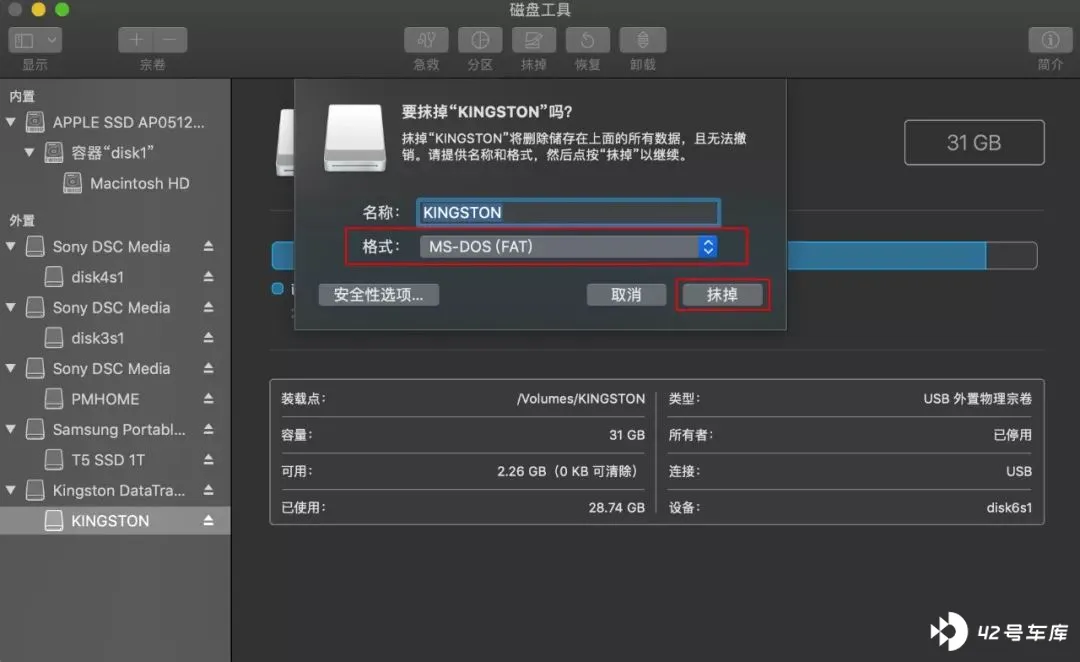Screen dimensions: 1080x662
Task: Click the add volume plus button
Action: pos(136,40)
